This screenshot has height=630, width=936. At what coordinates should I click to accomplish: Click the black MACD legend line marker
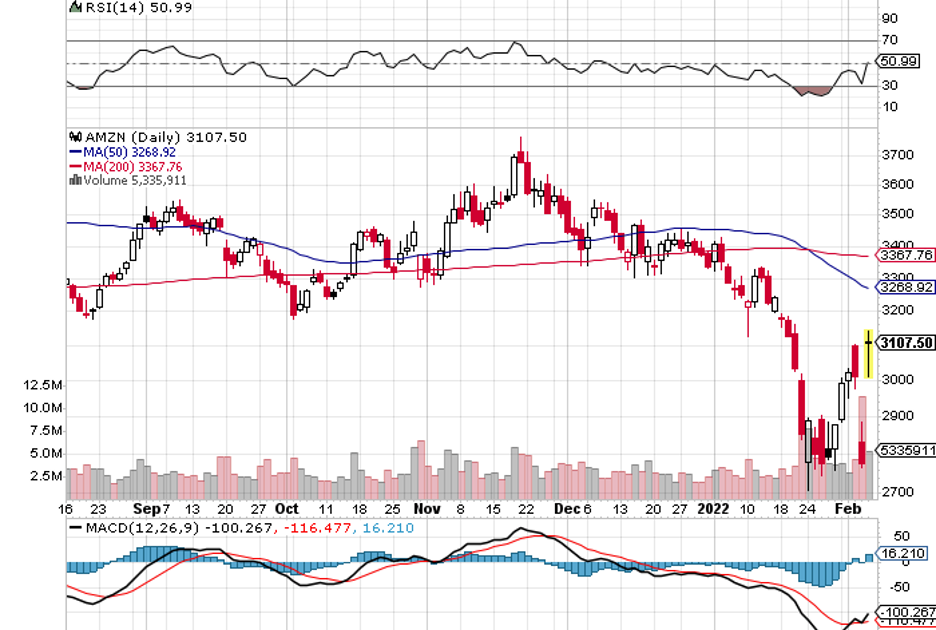[76, 526]
